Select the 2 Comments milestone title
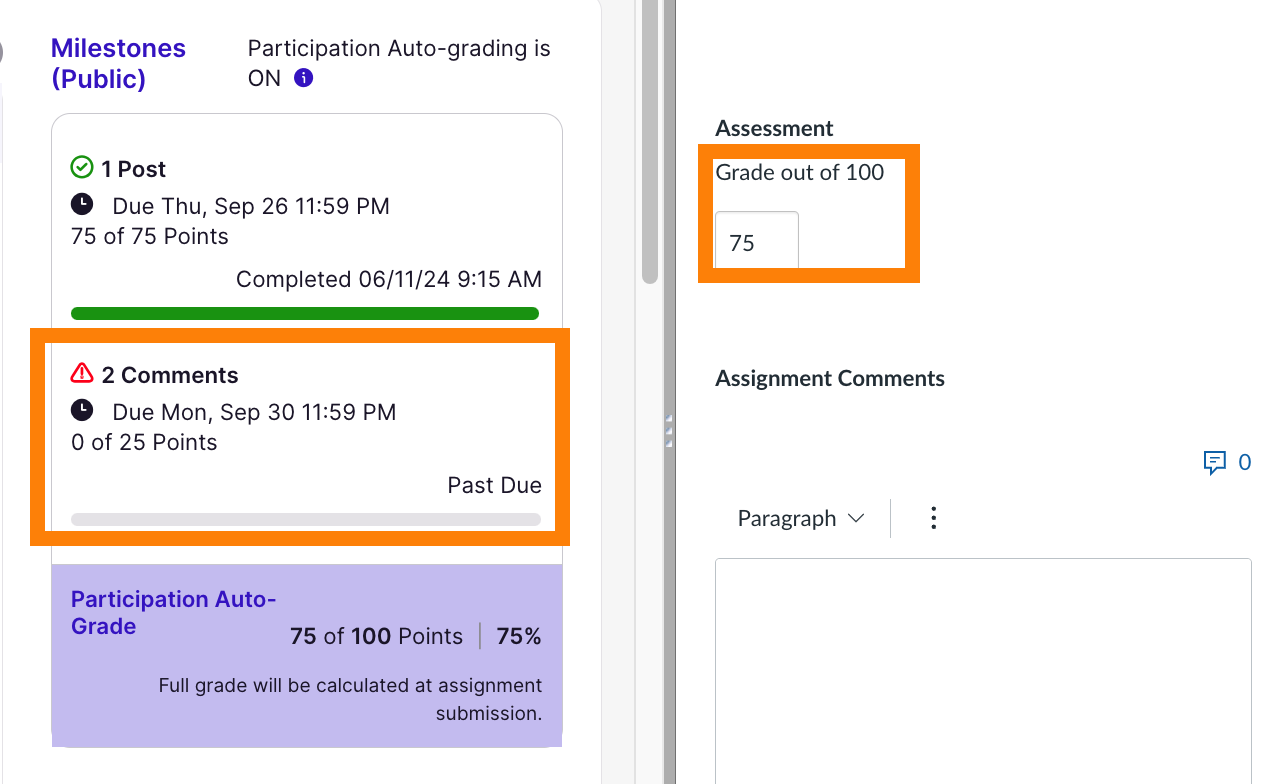 click(170, 375)
